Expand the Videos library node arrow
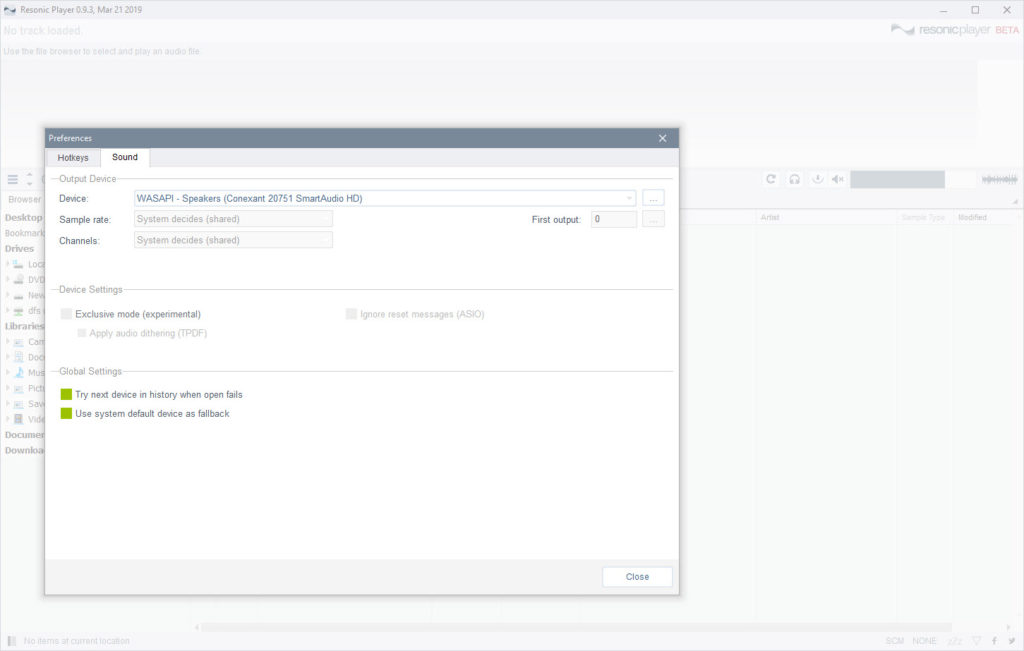The width and height of the screenshot is (1024, 651). tap(7, 419)
